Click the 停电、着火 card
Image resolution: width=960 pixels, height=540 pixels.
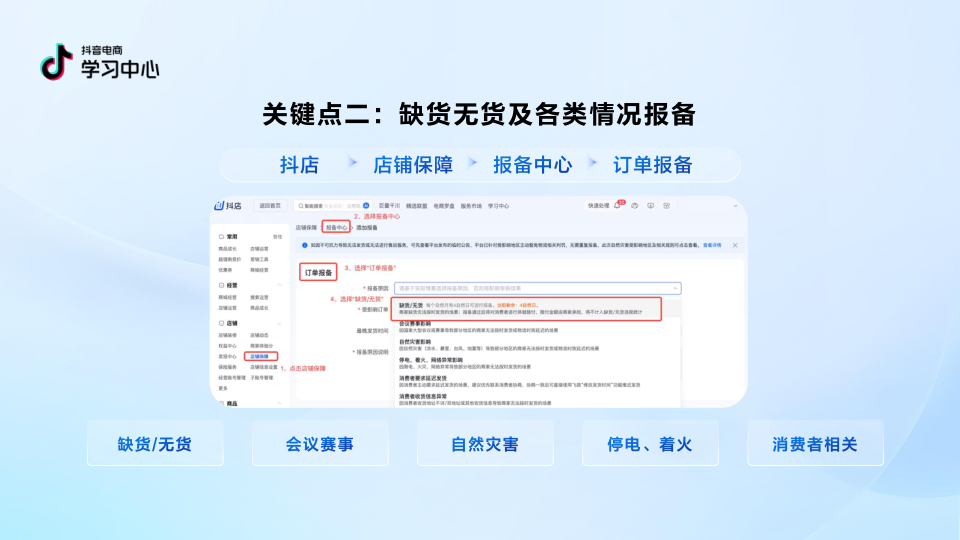click(x=650, y=443)
